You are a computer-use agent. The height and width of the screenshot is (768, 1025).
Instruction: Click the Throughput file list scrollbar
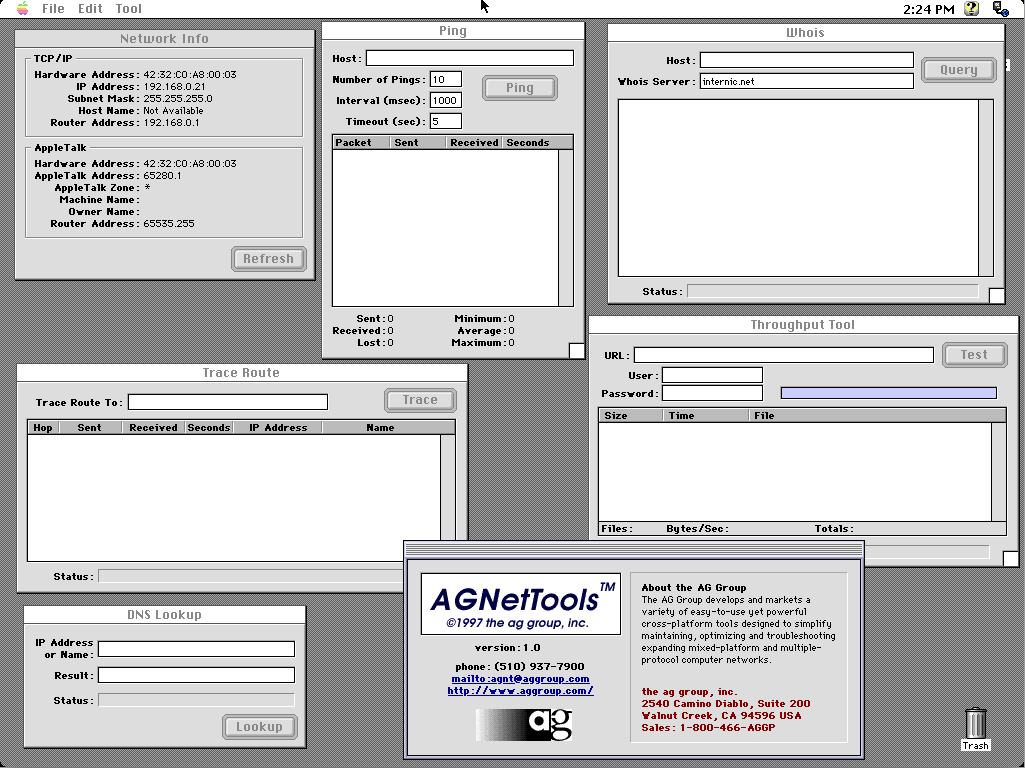click(999, 472)
